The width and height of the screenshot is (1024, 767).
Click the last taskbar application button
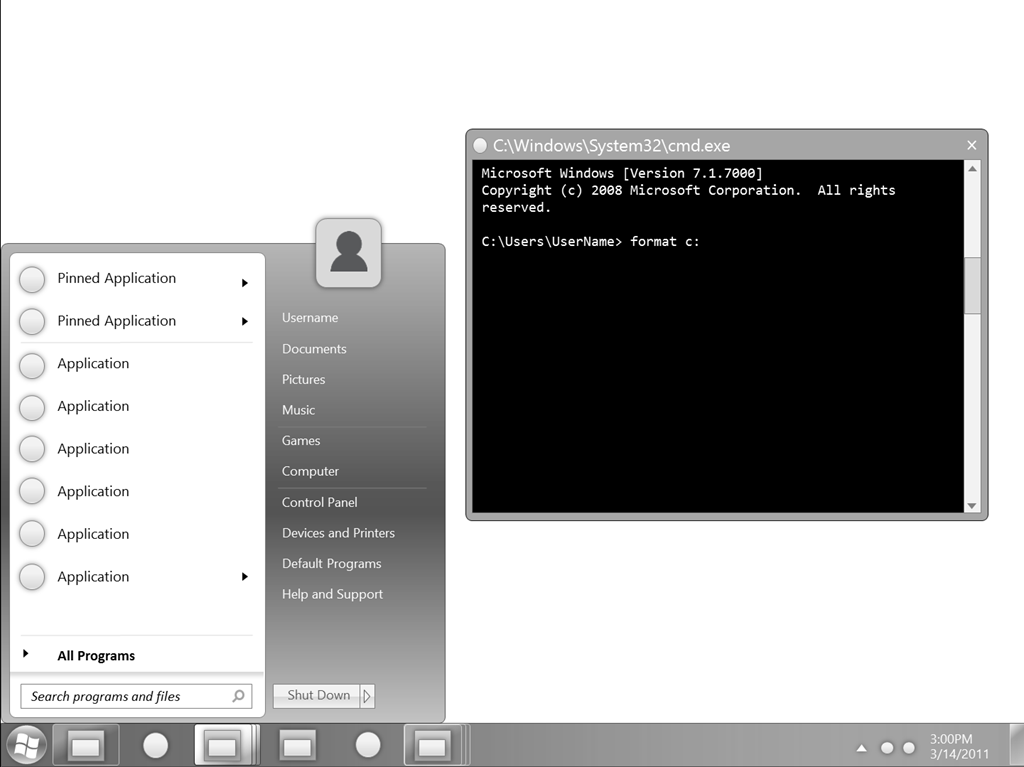point(431,745)
